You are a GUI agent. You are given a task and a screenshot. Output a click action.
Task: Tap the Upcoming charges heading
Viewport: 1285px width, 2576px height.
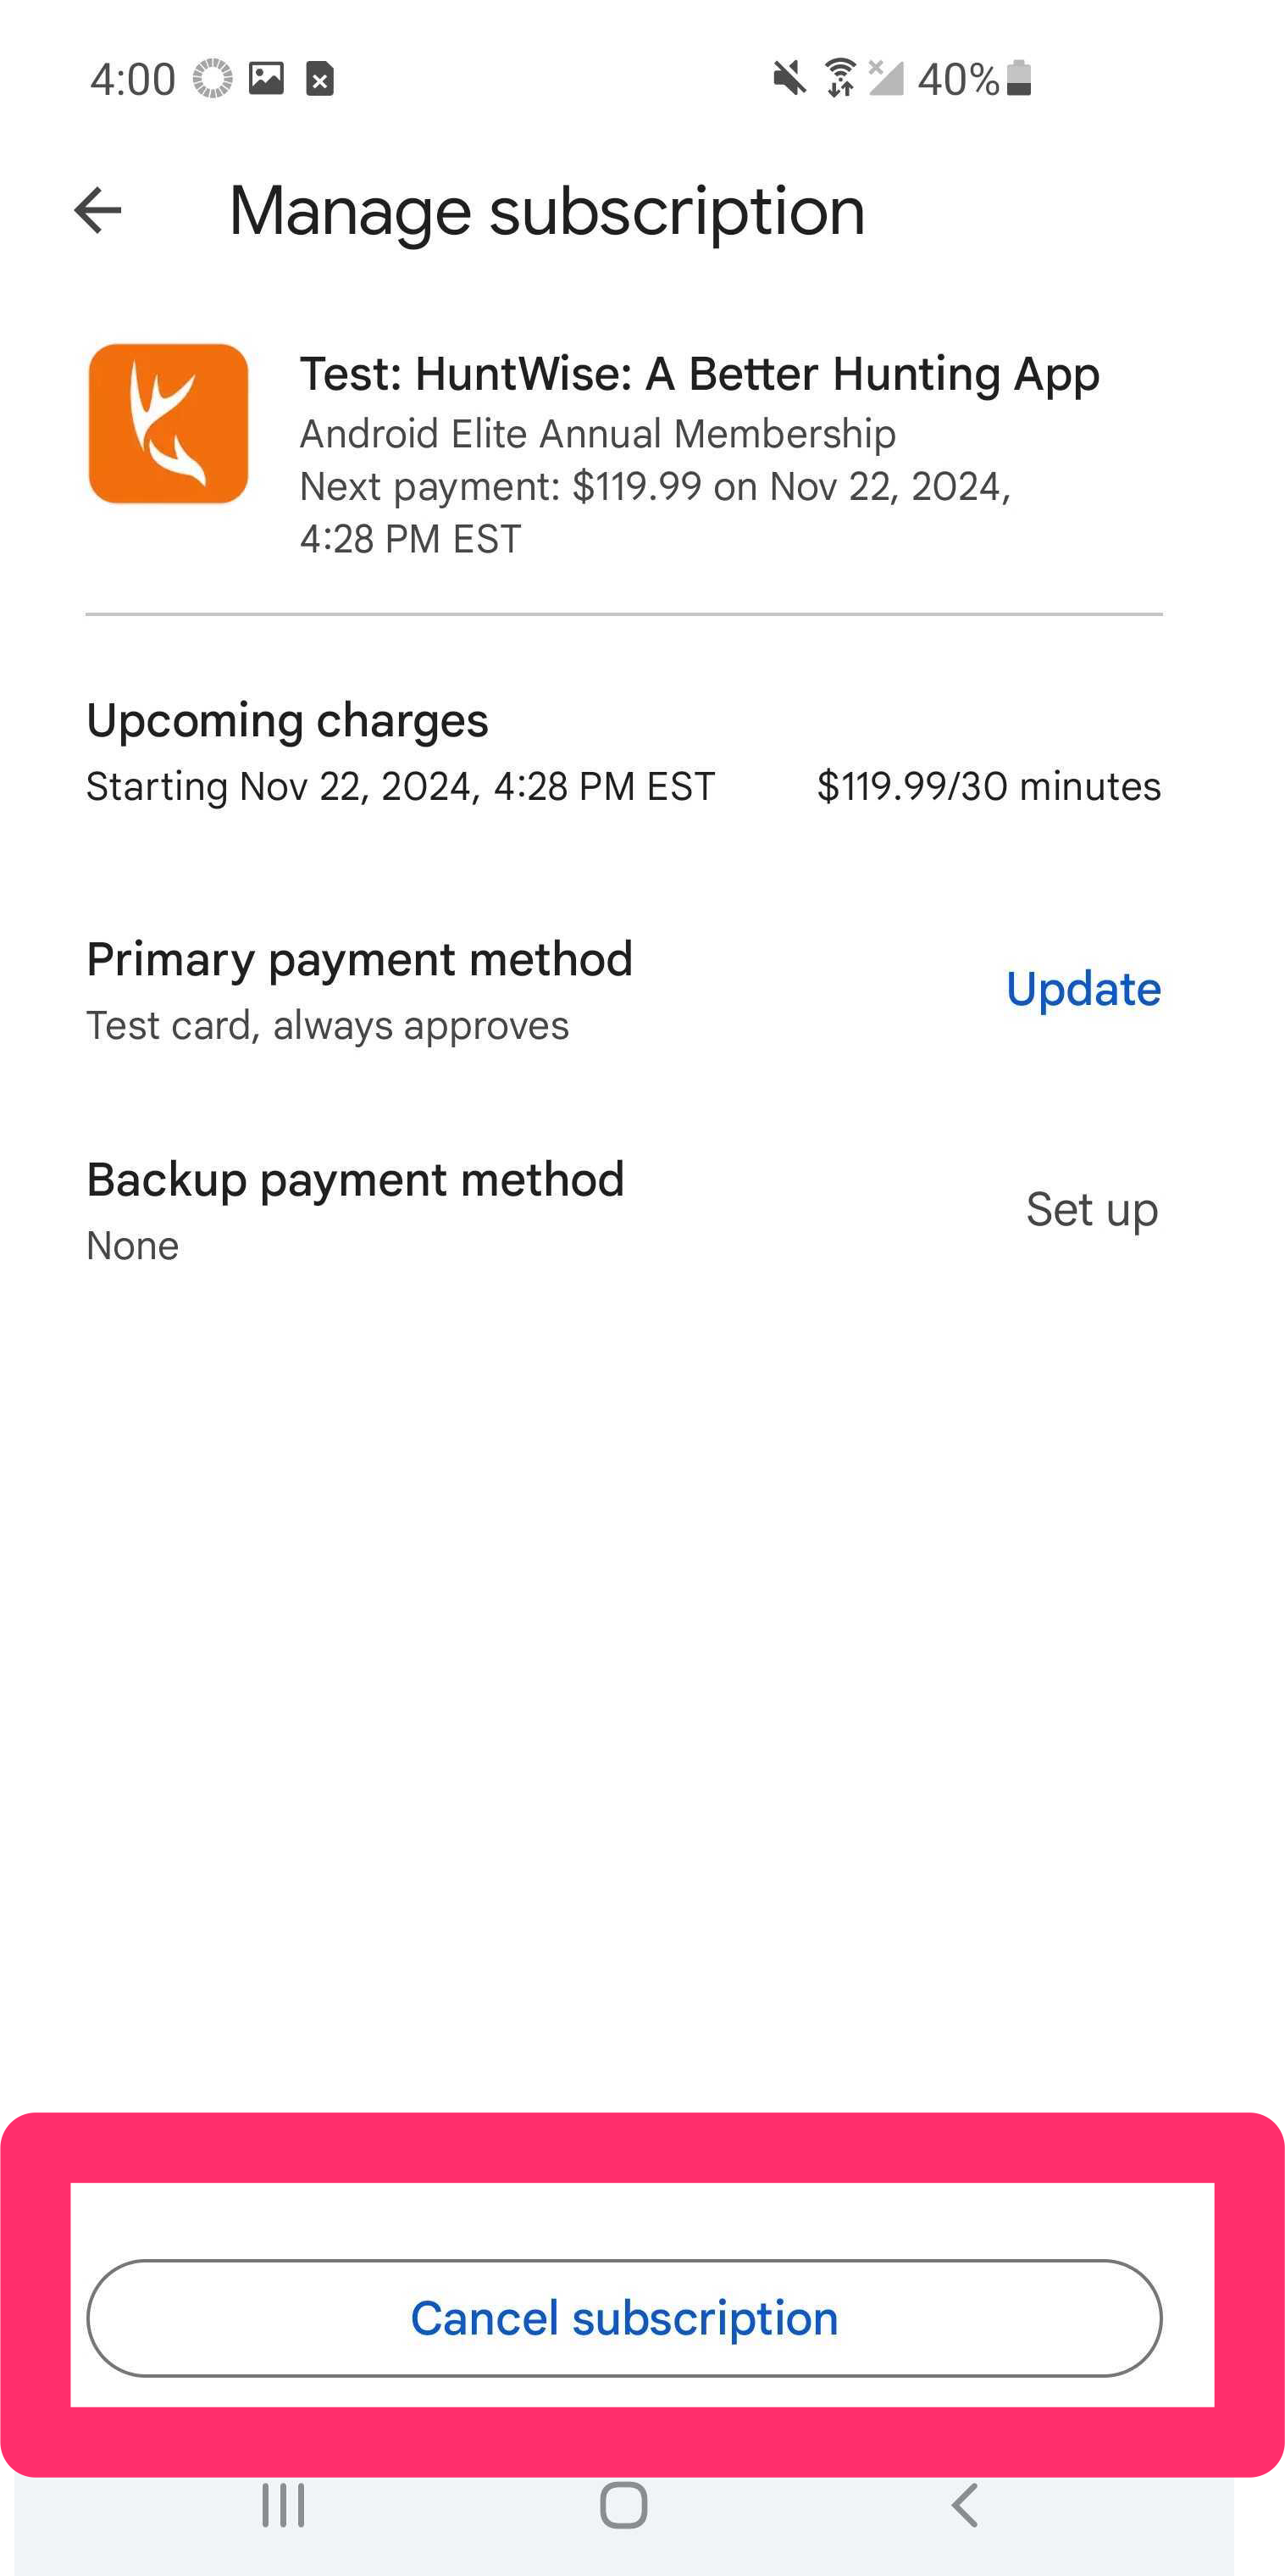287,720
